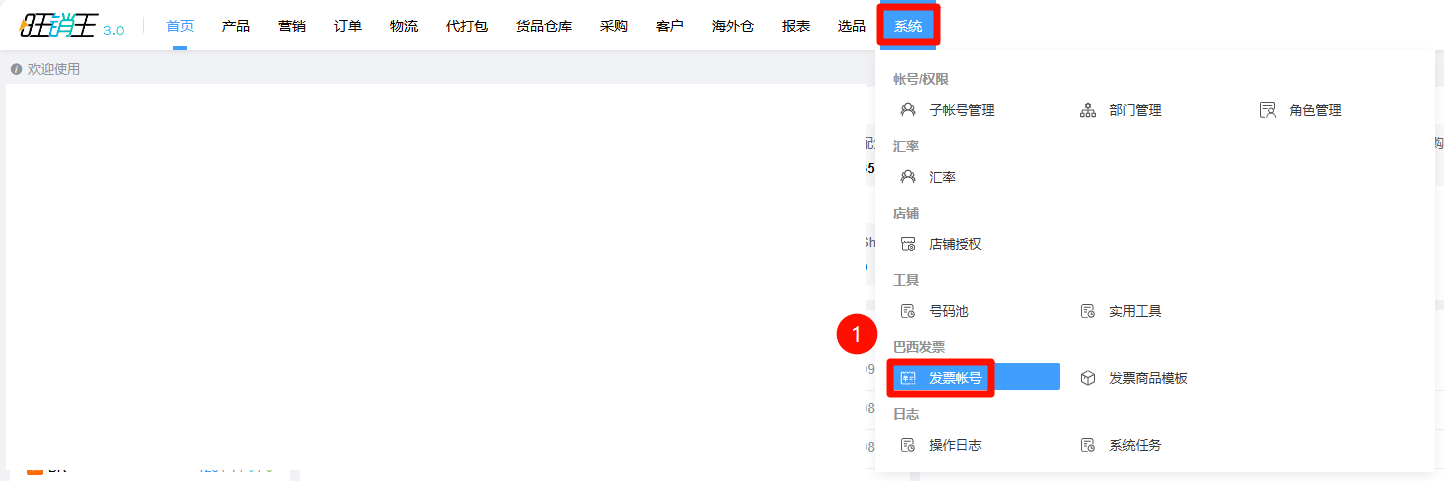Open the 报表 navigation menu
Viewport: 1444px width, 481px height.
pyautogui.click(x=796, y=26)
